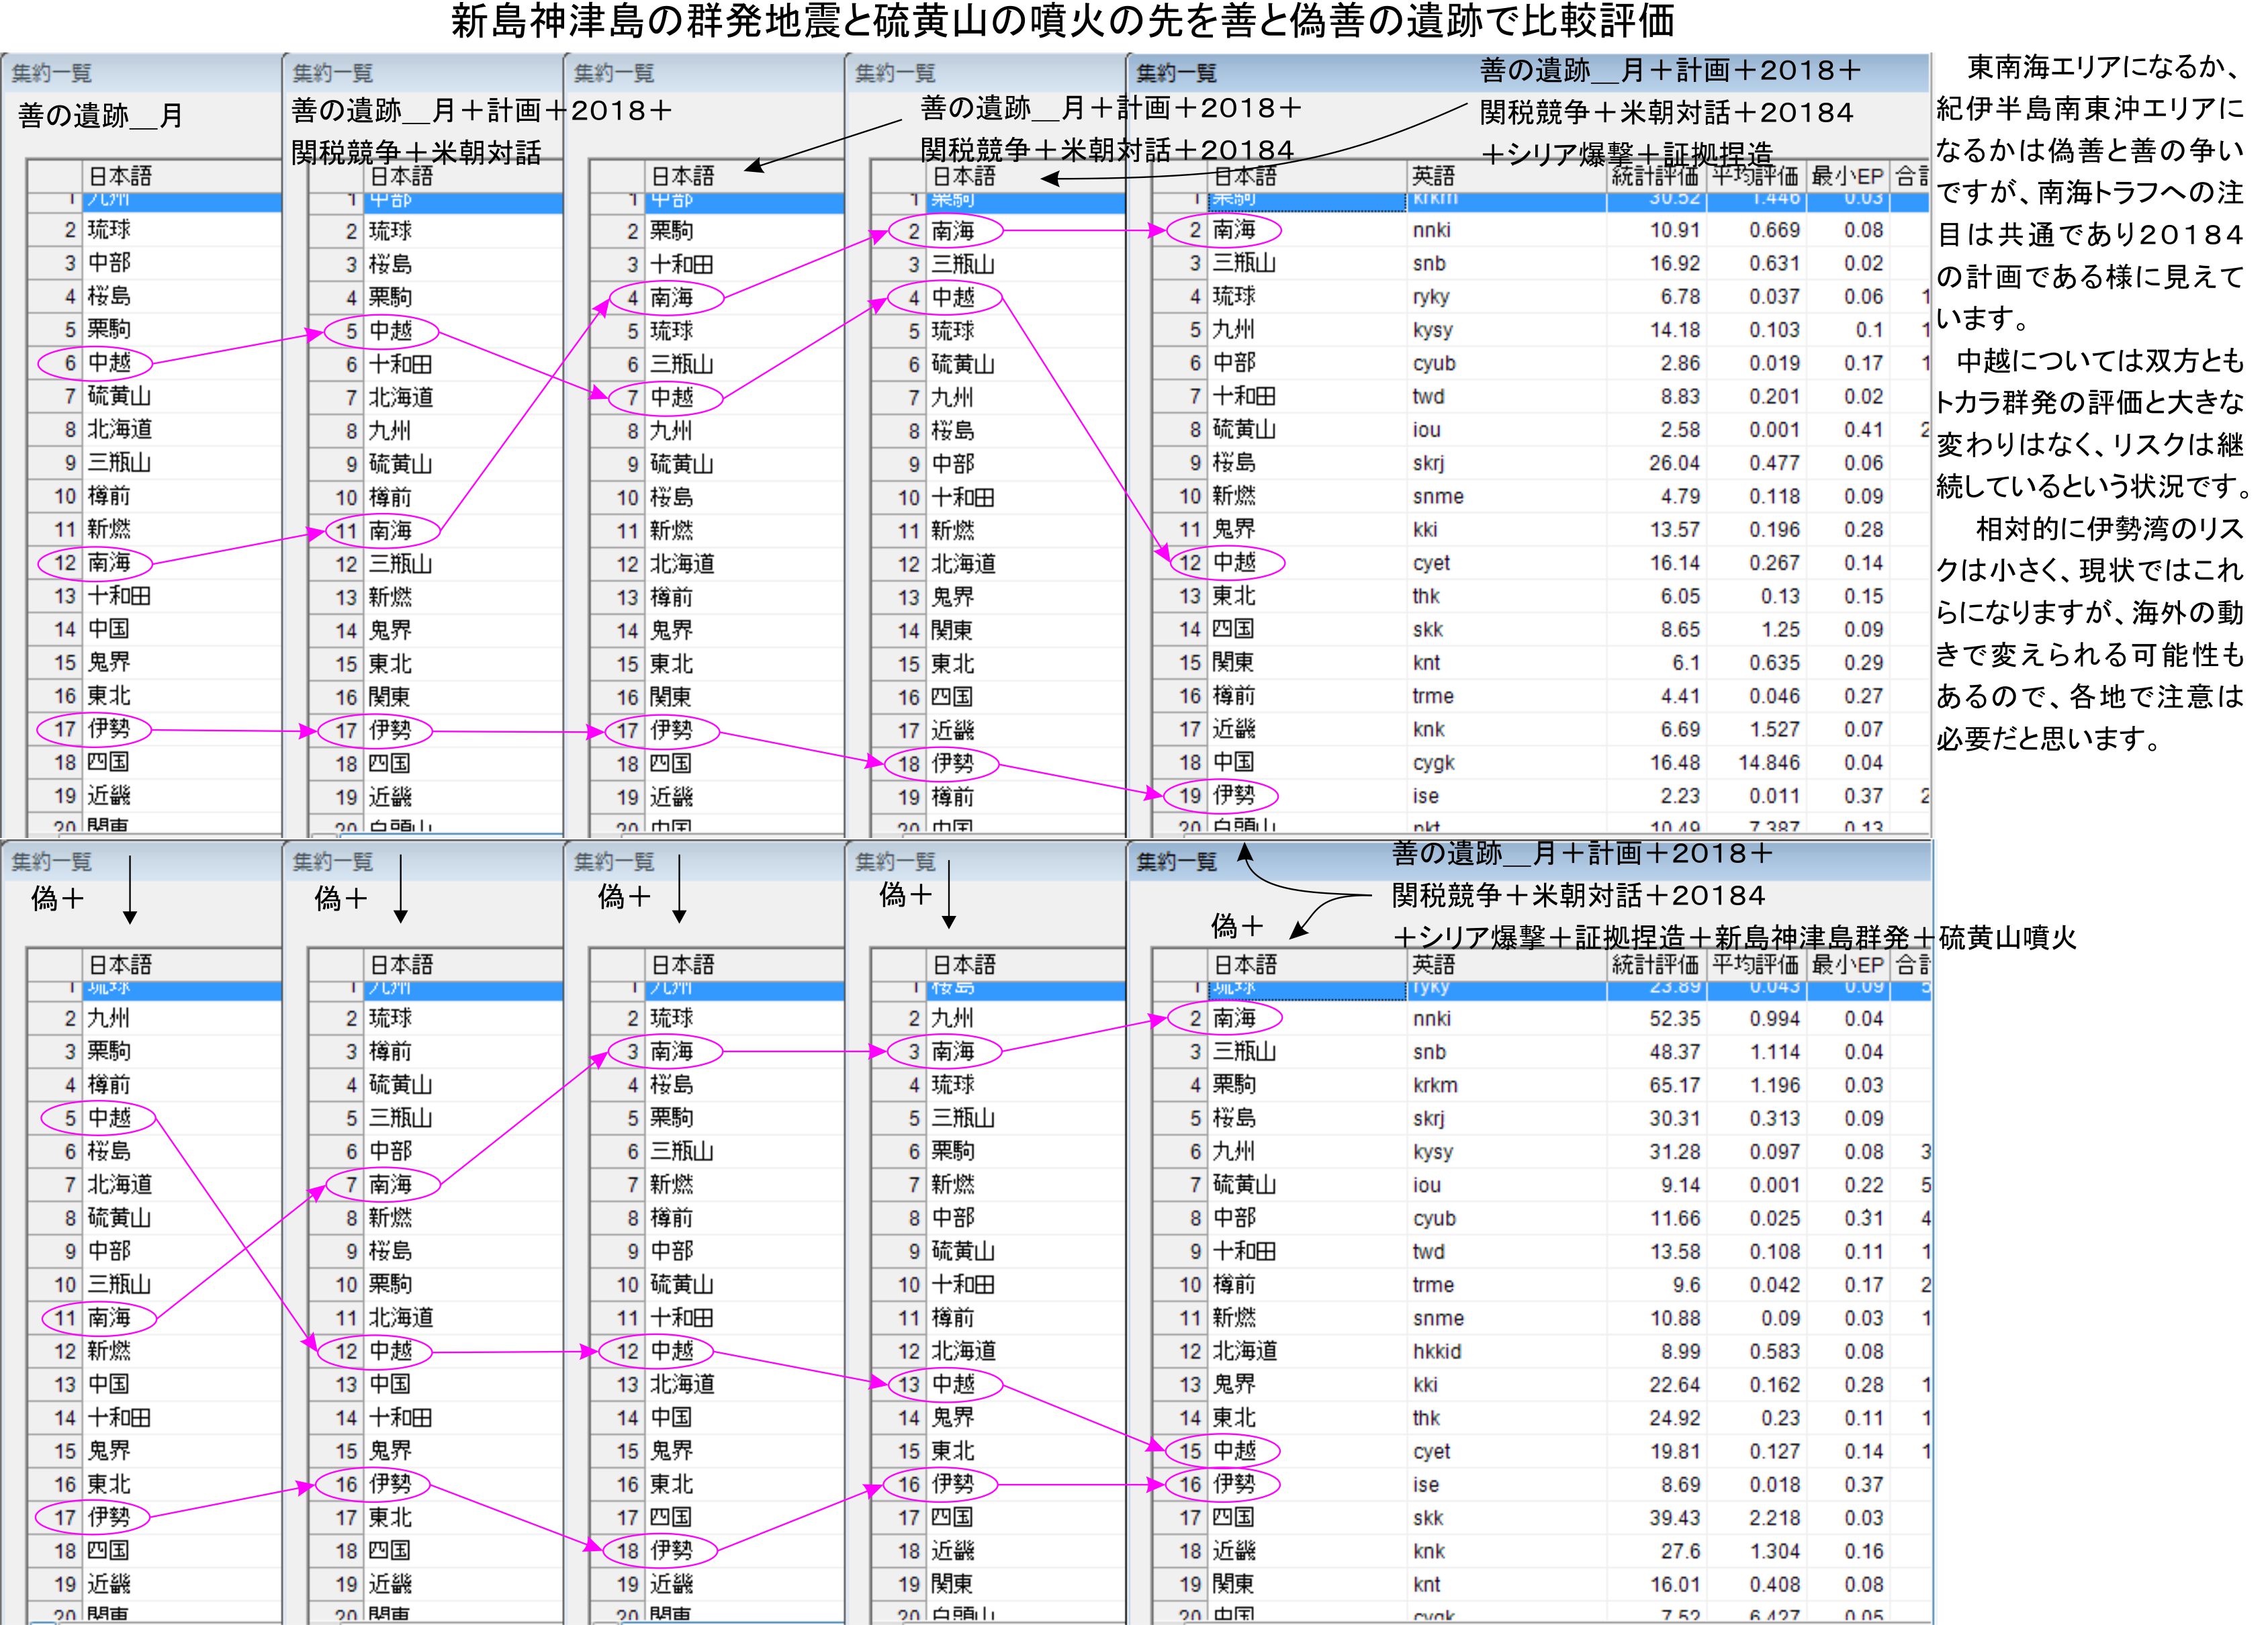This screenshot has height=1625, width=2268.
Task: Select the hkkid row cell in bottom-right table
Action: [x=1437, y=1351]
